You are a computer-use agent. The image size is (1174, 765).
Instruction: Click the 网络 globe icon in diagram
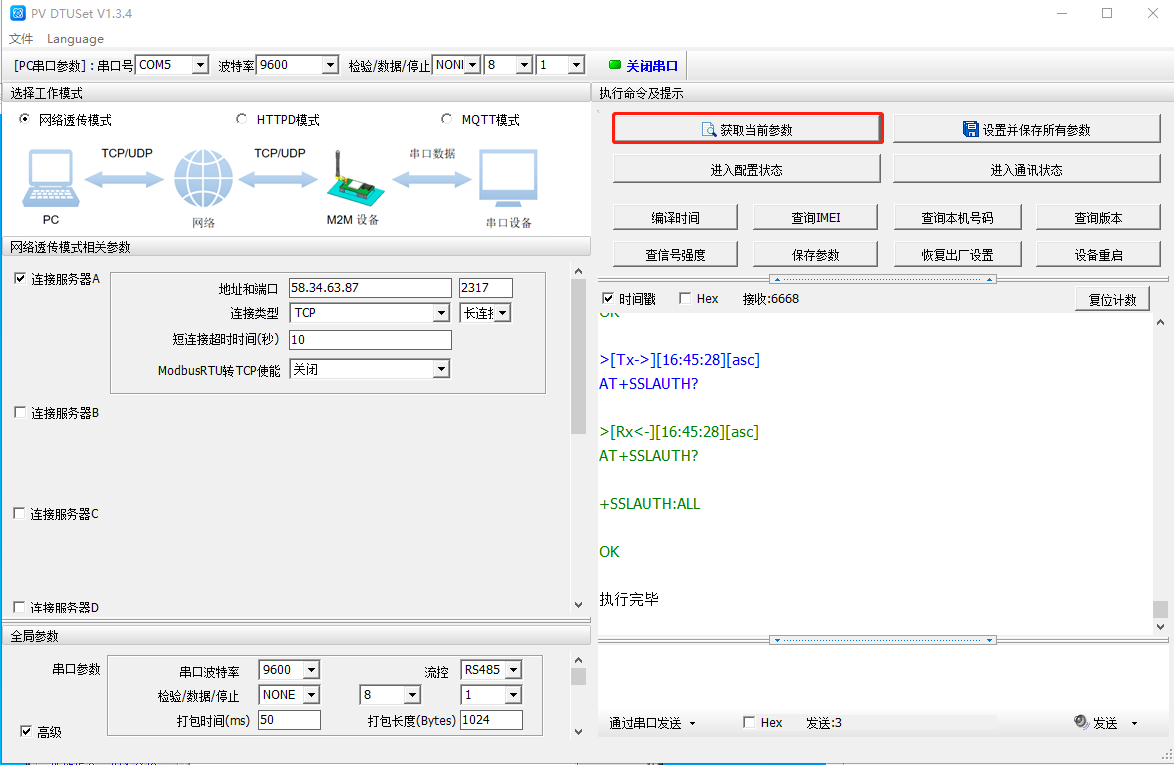[x=203, y=180]
